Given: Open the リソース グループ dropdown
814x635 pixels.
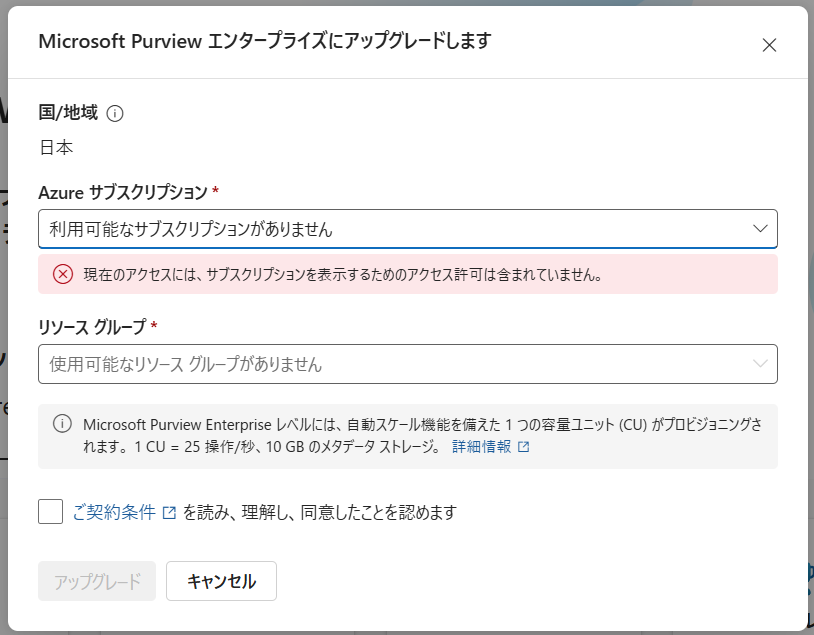Looking at the screenshot, I should click(x=408, y=364).
